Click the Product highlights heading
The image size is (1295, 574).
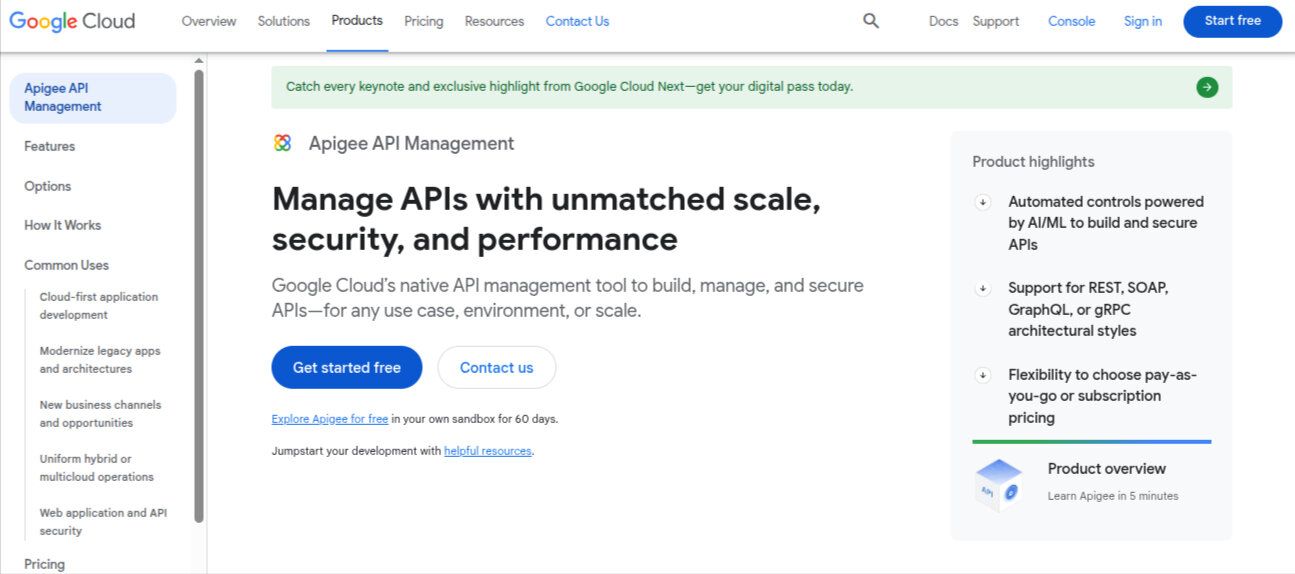click(1033, 162)
